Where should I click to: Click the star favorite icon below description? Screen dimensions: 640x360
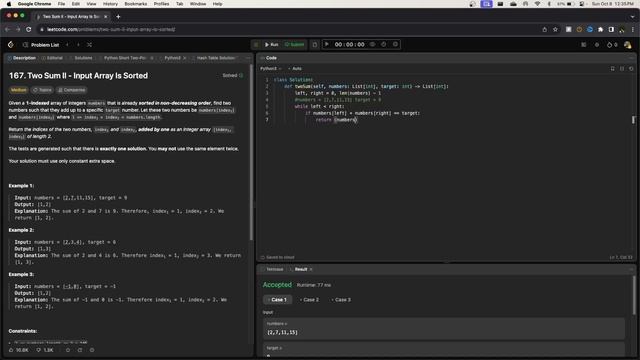[68, 350]
